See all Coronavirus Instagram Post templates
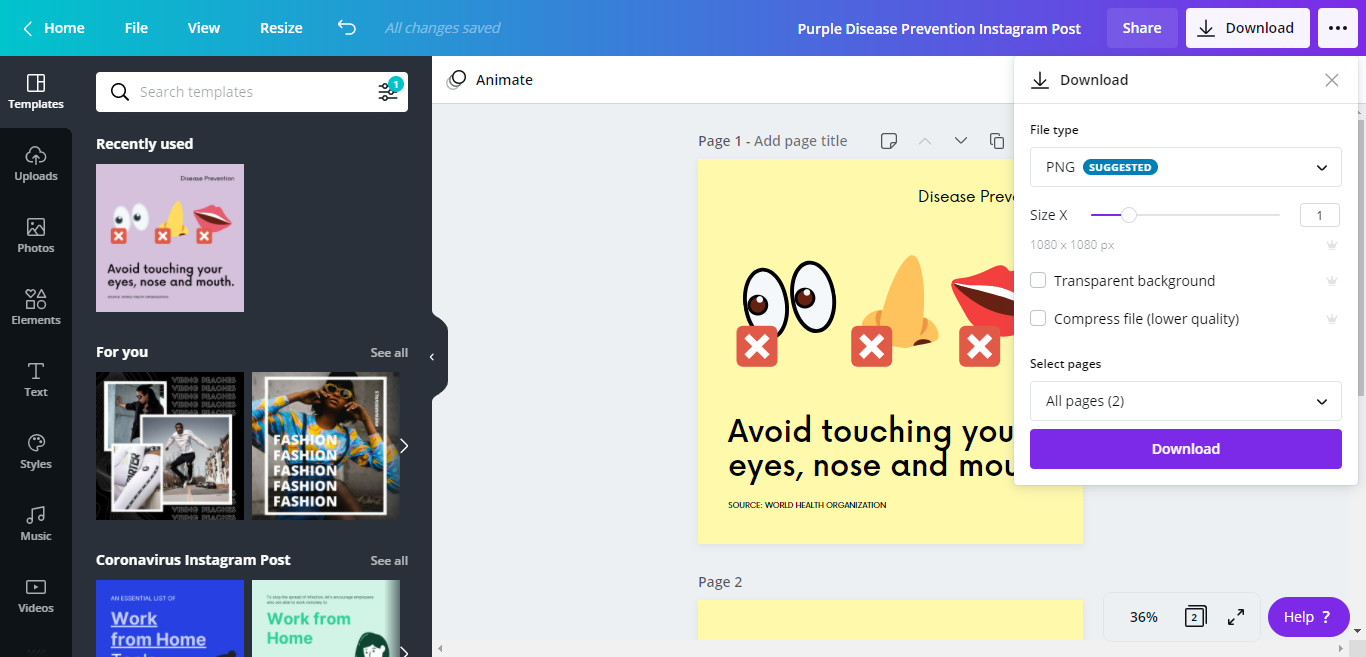This screenshot has height=657, width=1366. pyautogui.click(x=389, y=561)
